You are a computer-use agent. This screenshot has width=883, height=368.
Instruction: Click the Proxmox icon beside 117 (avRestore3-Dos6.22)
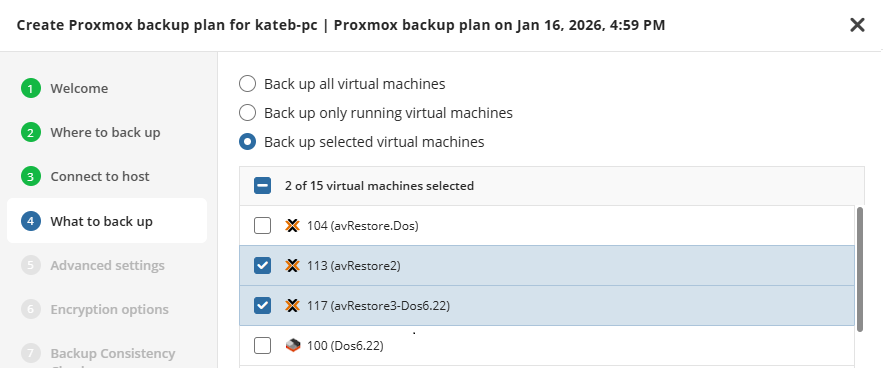coord(292,305)
